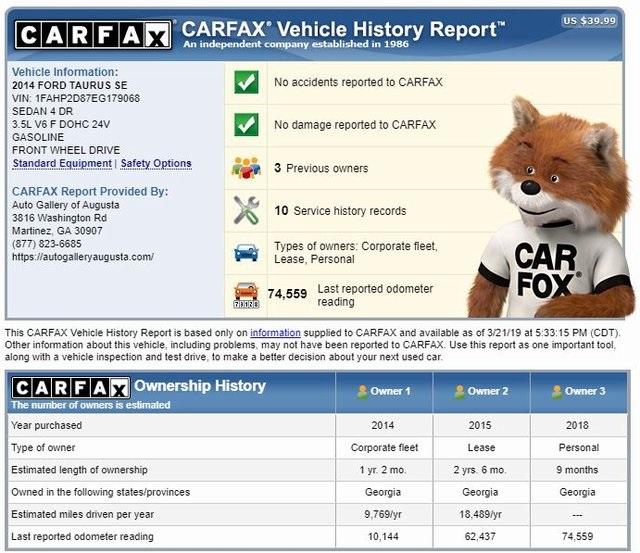Click the '3816 Washington Rd' address line
The image size is (640, 553).
(x=59, y=218)
